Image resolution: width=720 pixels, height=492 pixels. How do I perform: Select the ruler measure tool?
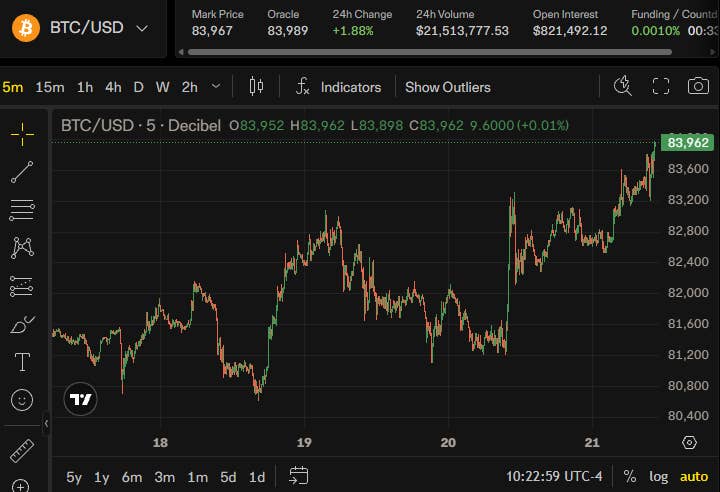[x=22, y=451]
